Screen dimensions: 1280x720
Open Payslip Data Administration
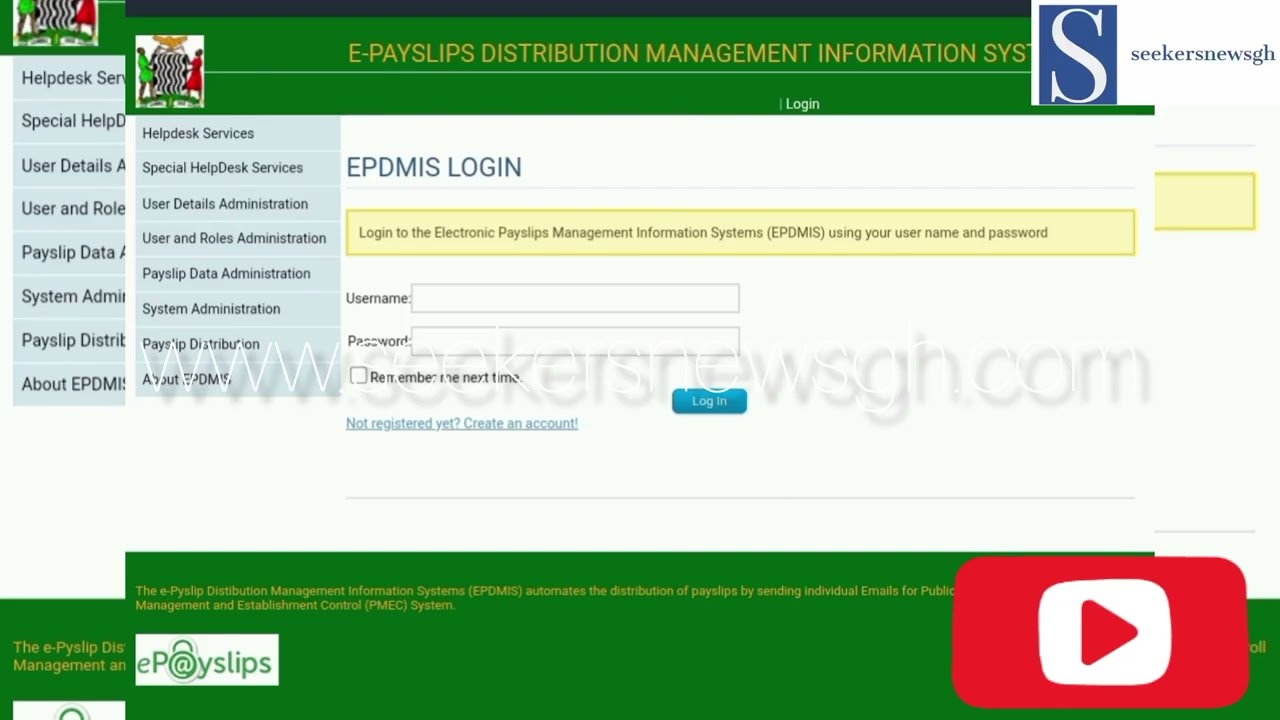pos(226,273)
